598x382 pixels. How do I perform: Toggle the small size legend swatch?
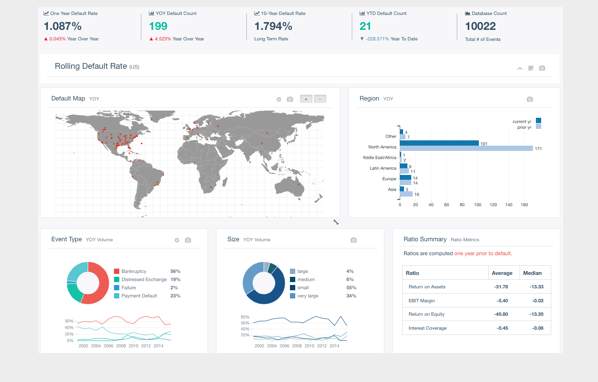pos(293,287)
